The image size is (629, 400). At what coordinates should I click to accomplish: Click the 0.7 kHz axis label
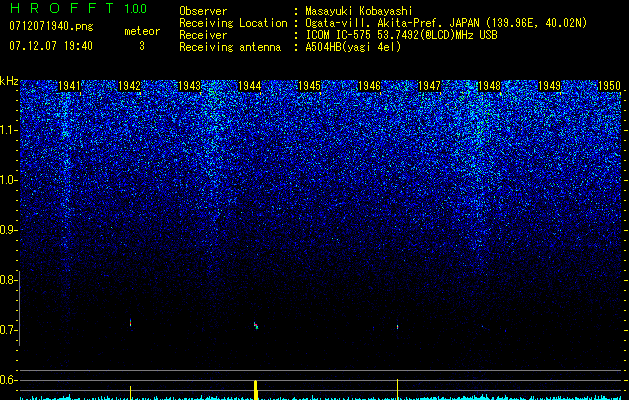click(7, 330)
